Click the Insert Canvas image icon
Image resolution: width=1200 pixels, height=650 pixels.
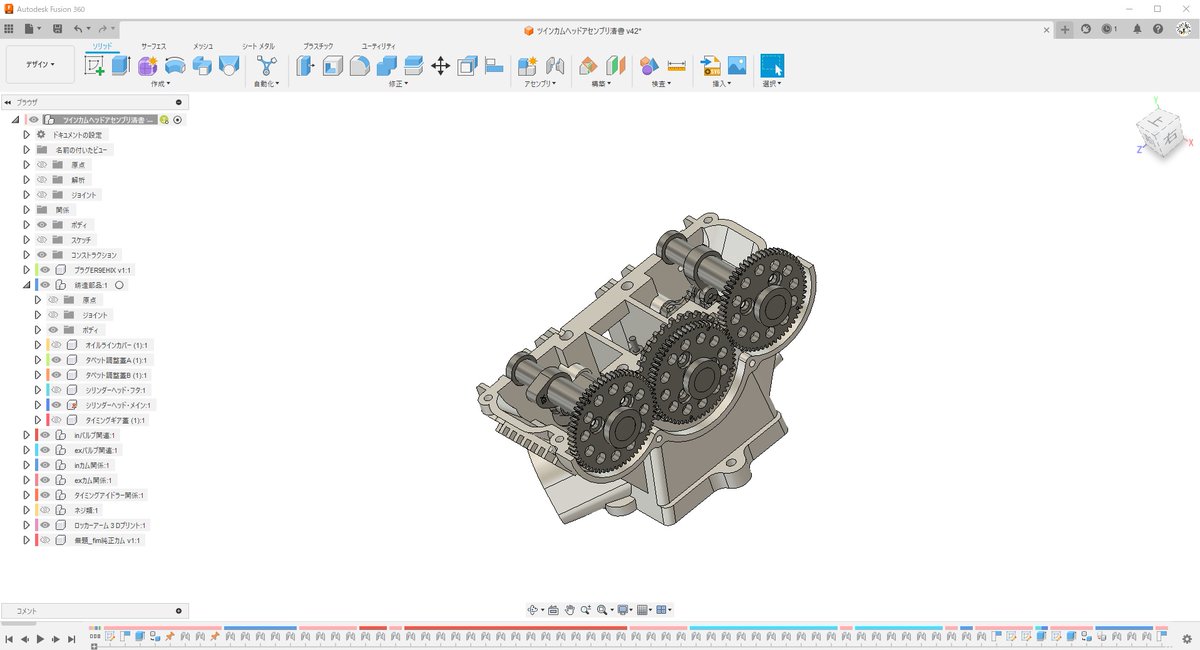pos(738,66)
